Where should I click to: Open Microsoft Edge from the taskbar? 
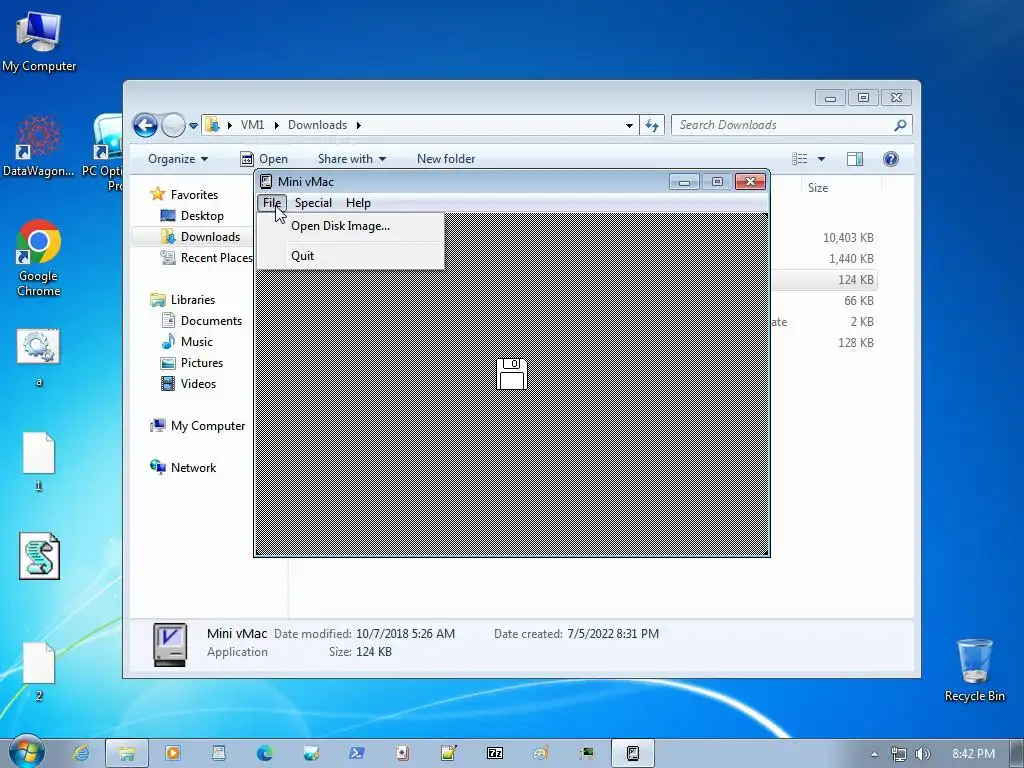click(x=264, y=753)
